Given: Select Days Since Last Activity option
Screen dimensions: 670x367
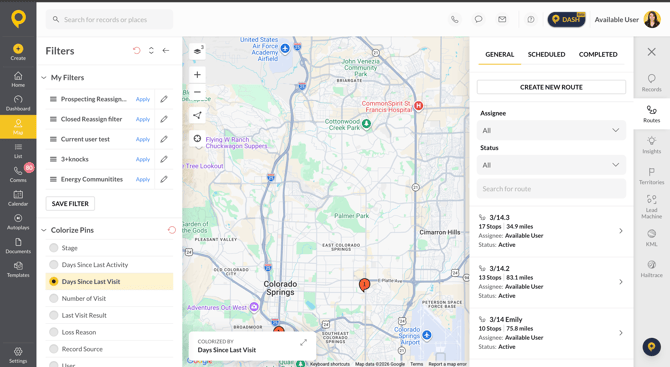Looking at the screenshot, I should [x=53, y=264].
